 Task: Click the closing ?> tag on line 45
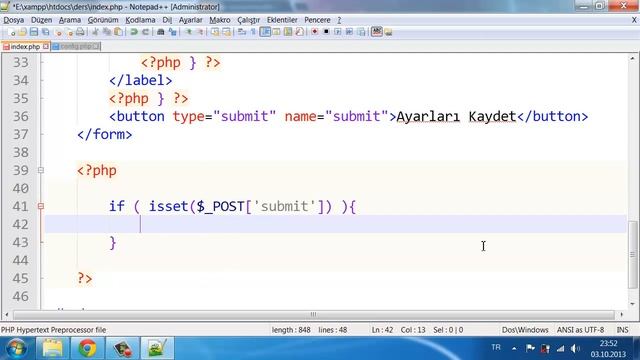click(85, 278)
